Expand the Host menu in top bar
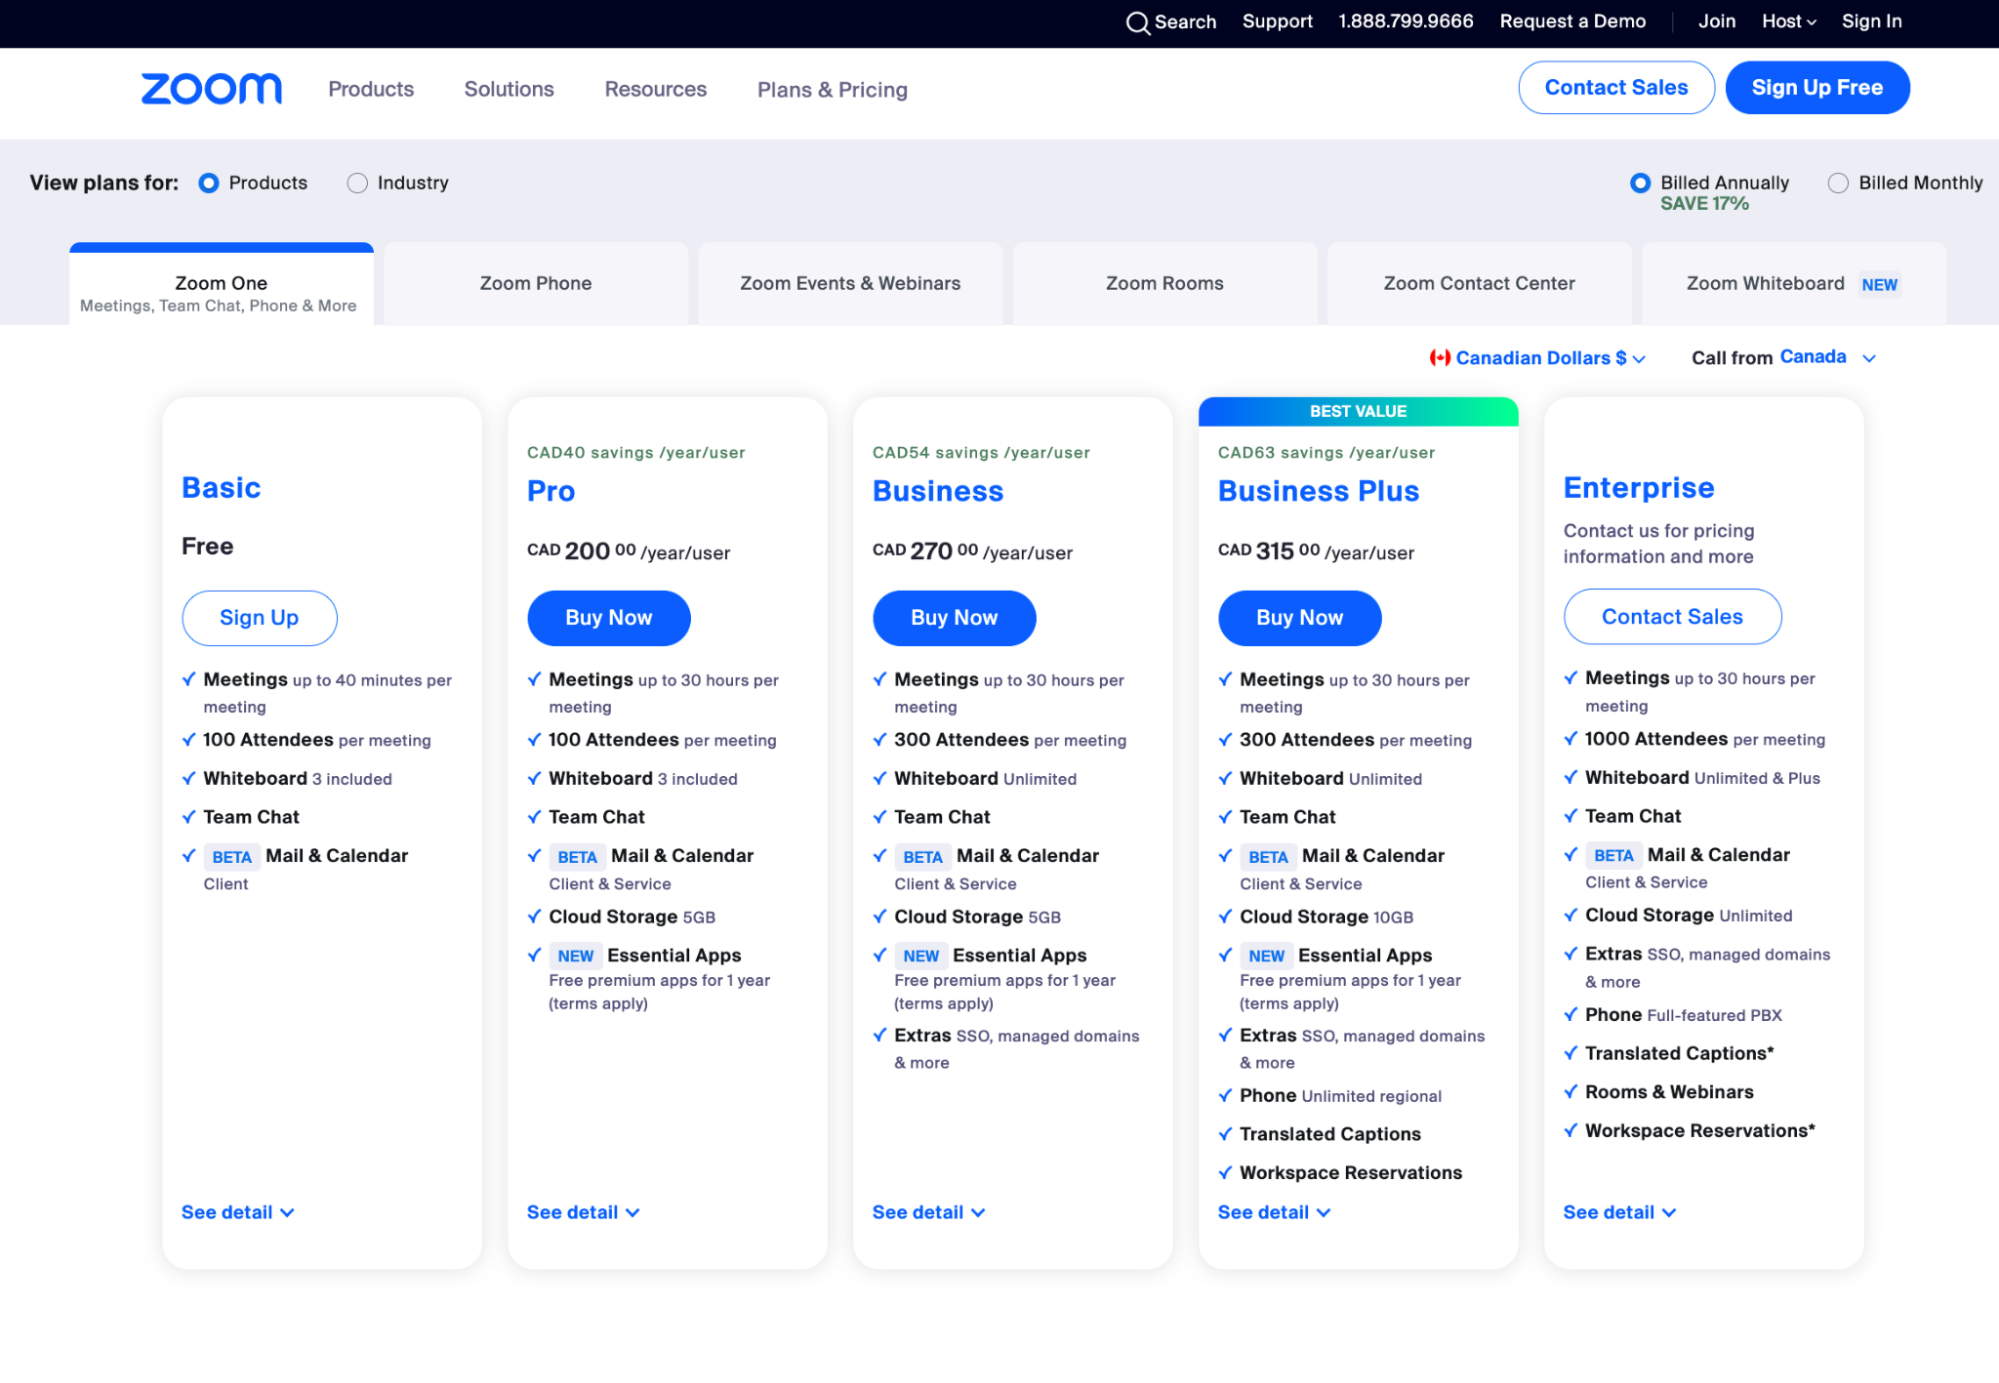The image size is (1999, 1383). pos(1788,21)
